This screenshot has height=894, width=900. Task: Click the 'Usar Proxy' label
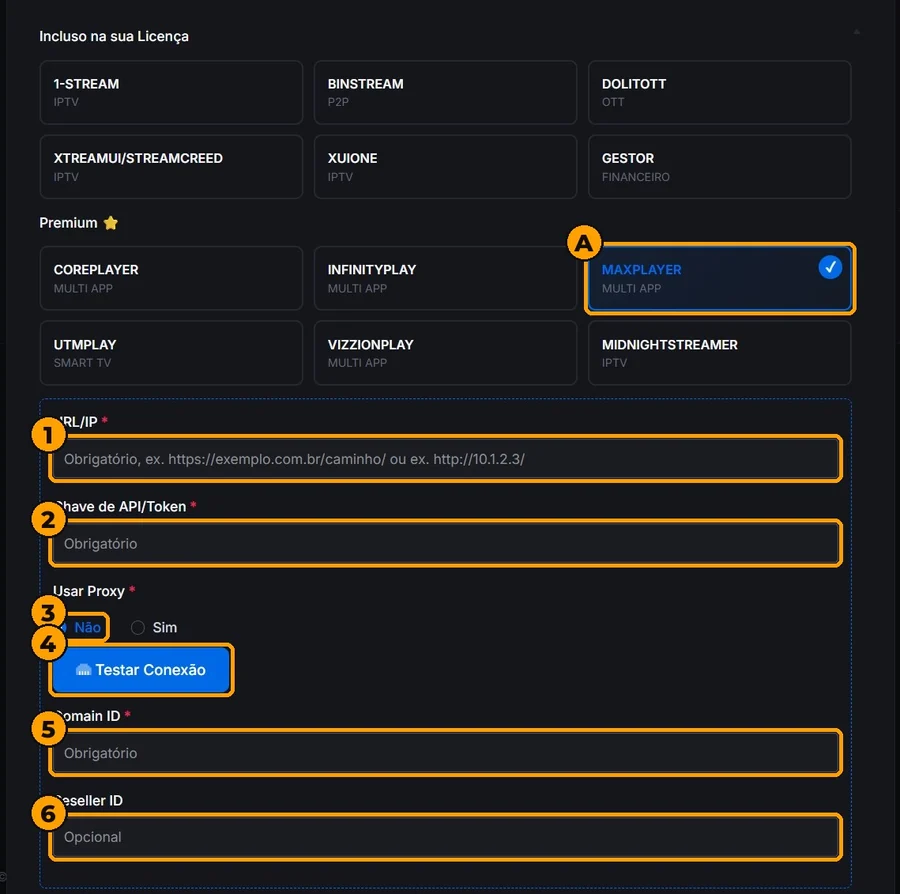pyautogui.click(x=89, y=591)
